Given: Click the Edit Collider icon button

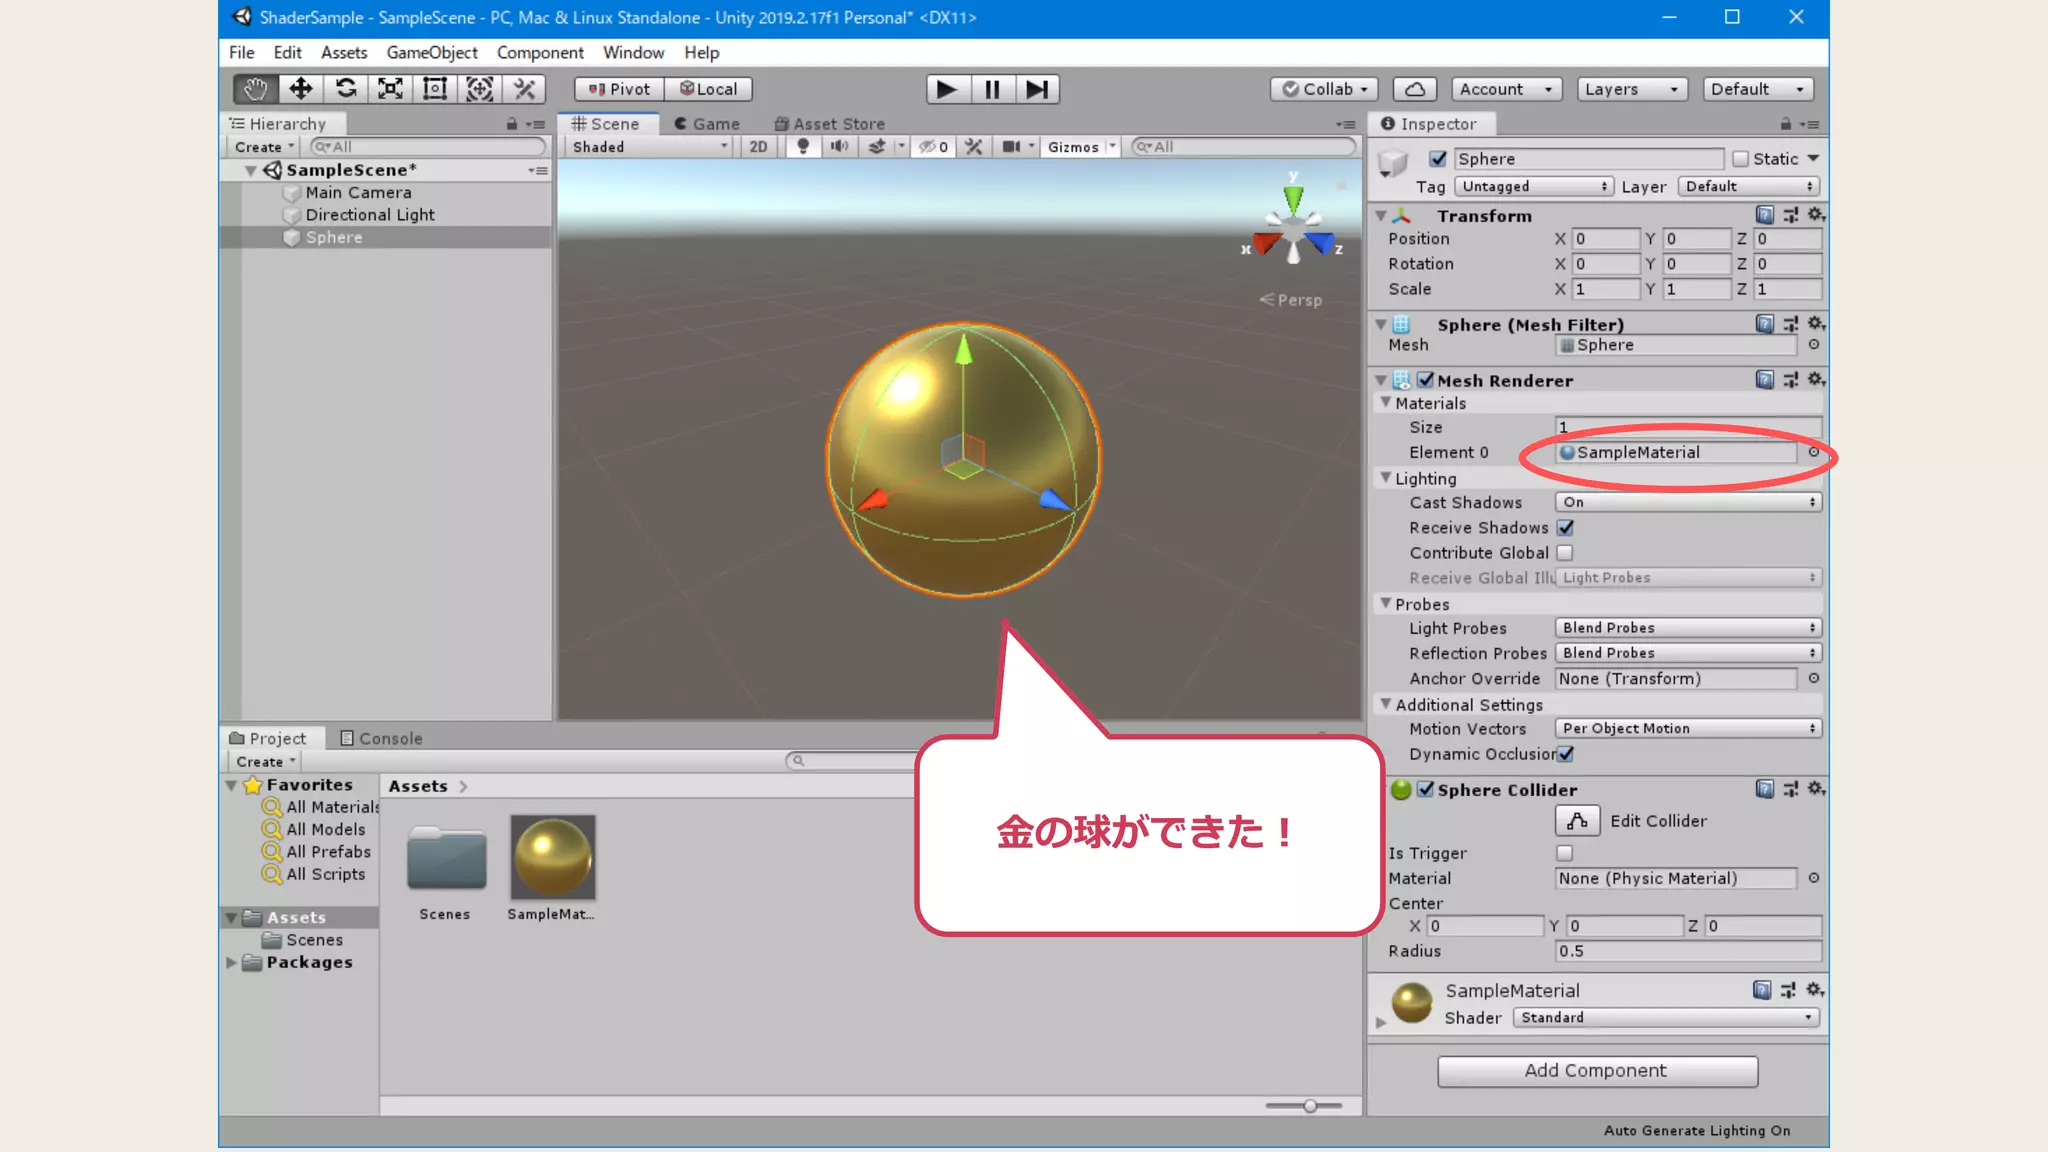Looking at the screenshot, I should coord(1577,821).
